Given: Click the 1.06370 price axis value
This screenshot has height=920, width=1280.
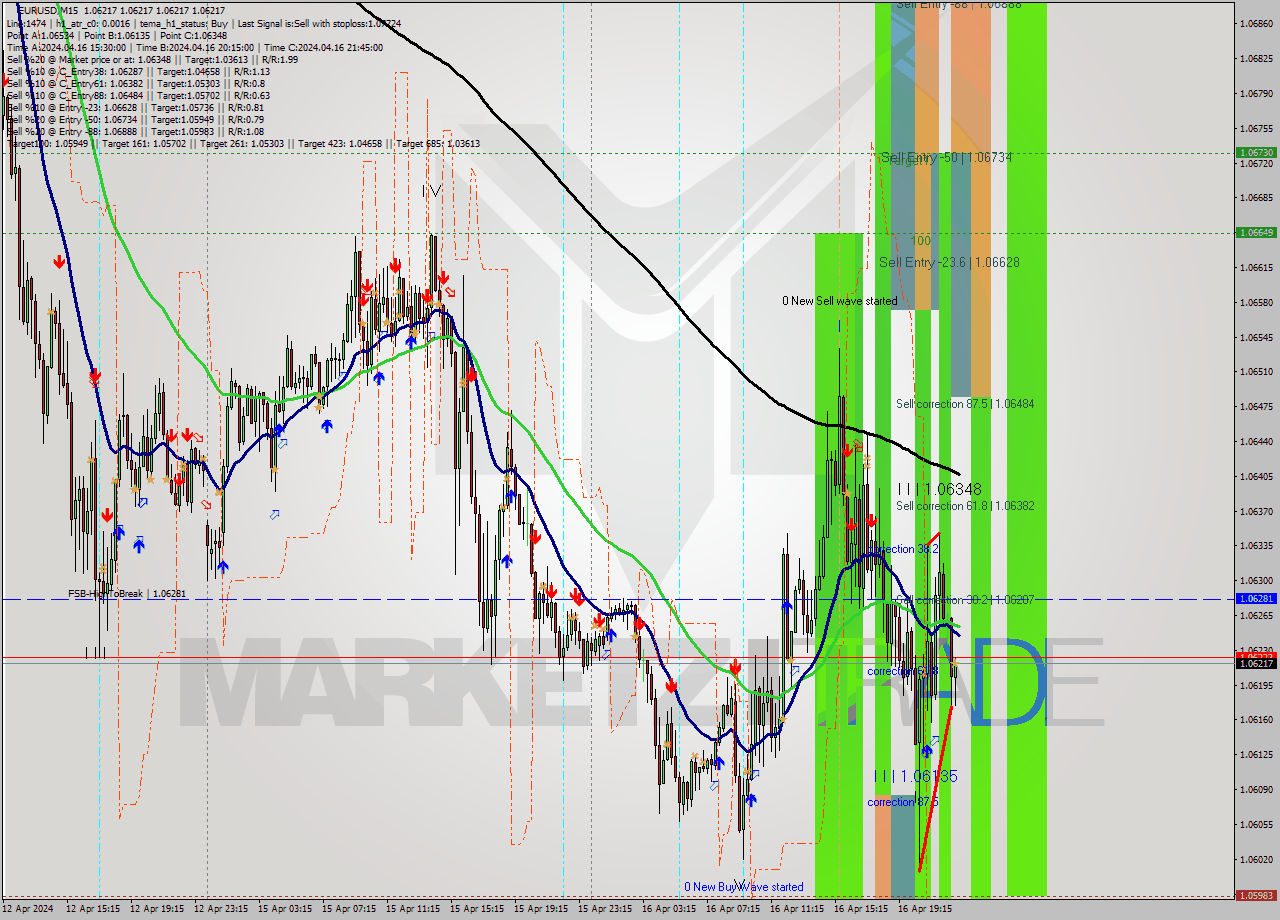Looking at the screenshot, I should click(x=1256, y=512).
